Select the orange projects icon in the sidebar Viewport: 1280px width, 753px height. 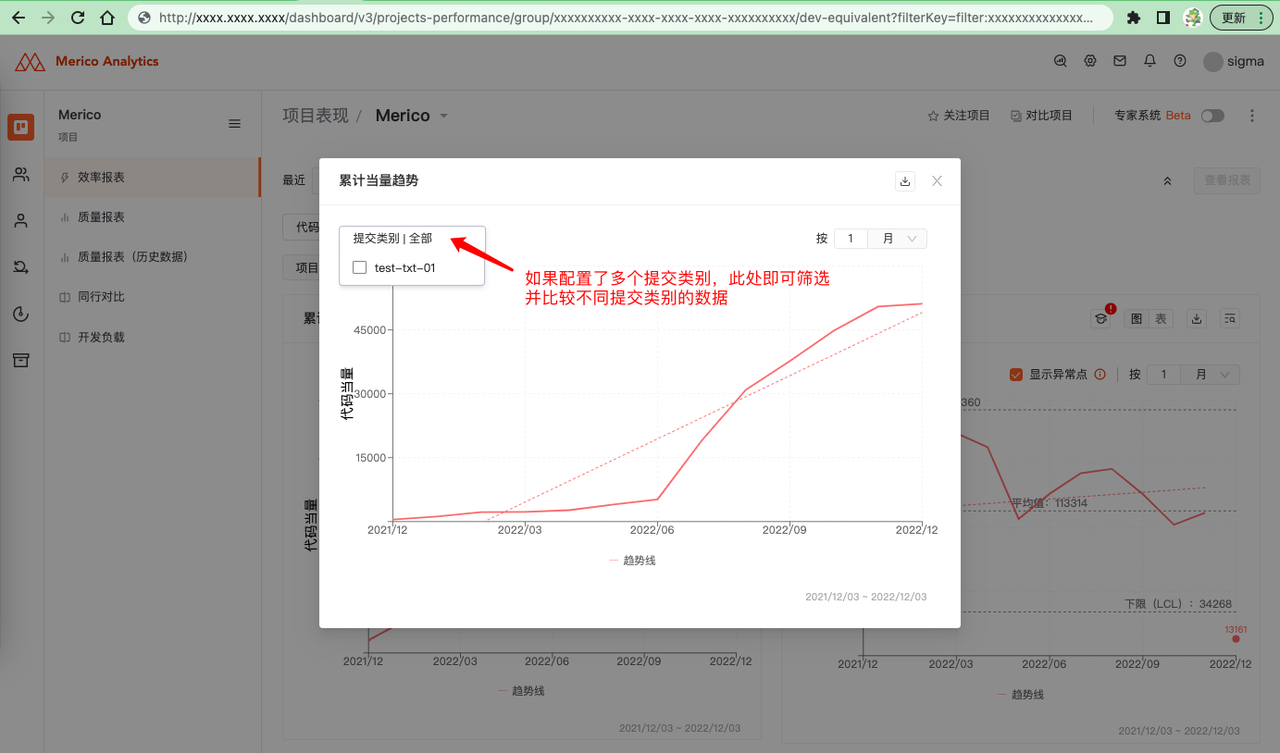tap(21, 128)
